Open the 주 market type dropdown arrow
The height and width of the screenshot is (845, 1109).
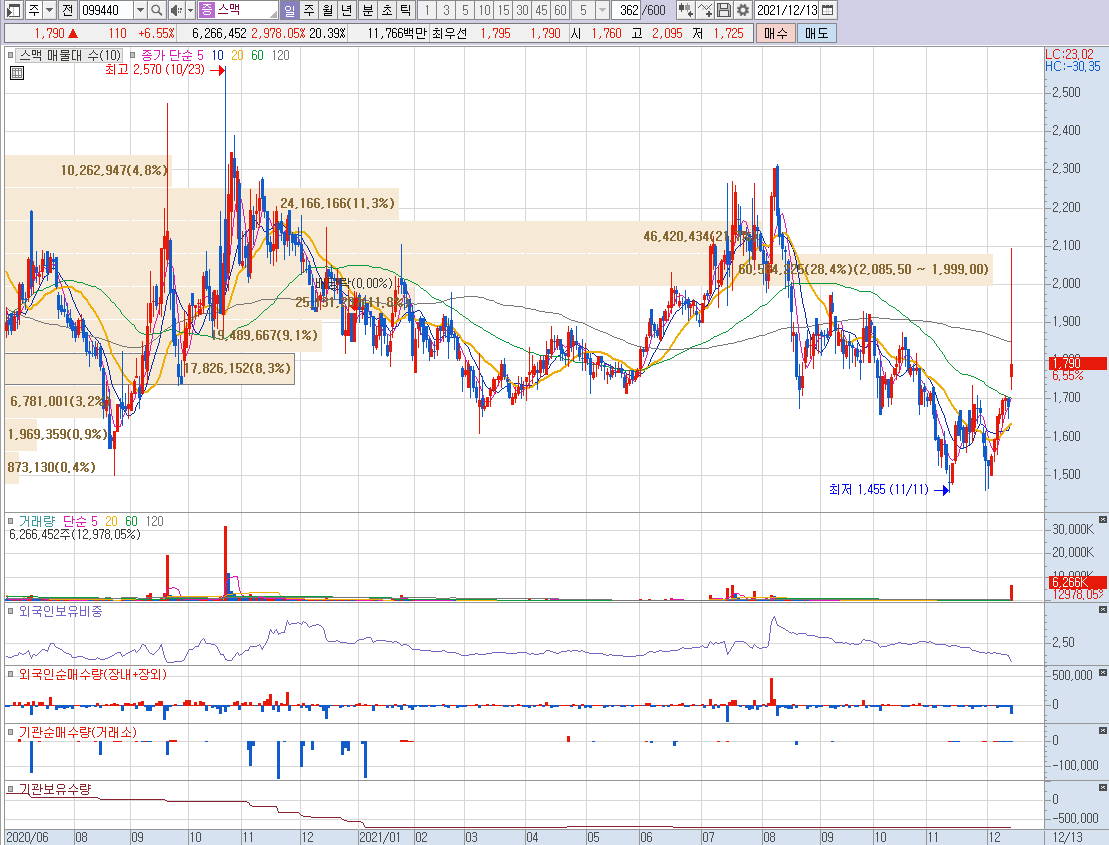click(50, 10)
